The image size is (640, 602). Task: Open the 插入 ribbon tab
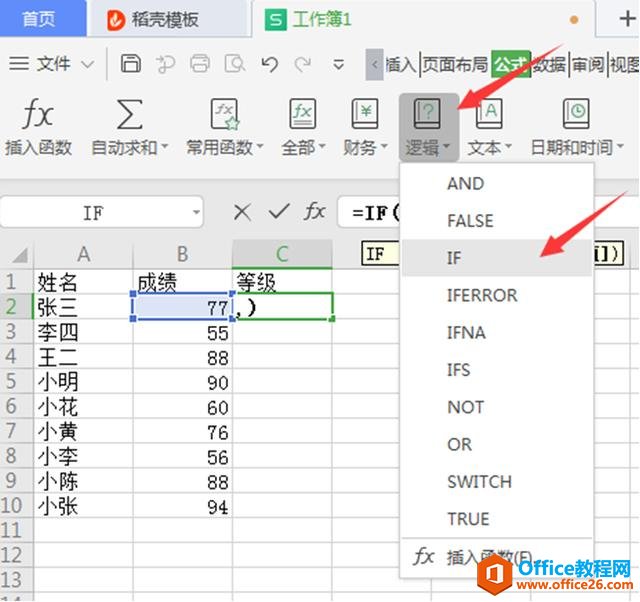401,64
